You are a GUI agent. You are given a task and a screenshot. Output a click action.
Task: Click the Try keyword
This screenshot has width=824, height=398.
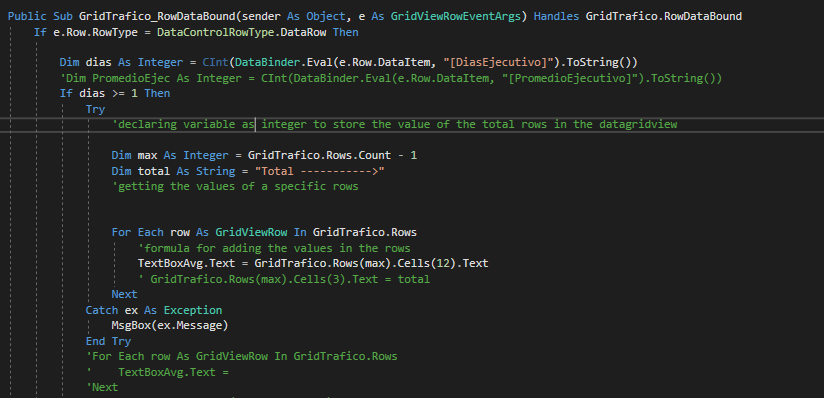pyautogui.click(x=95, y=109)
